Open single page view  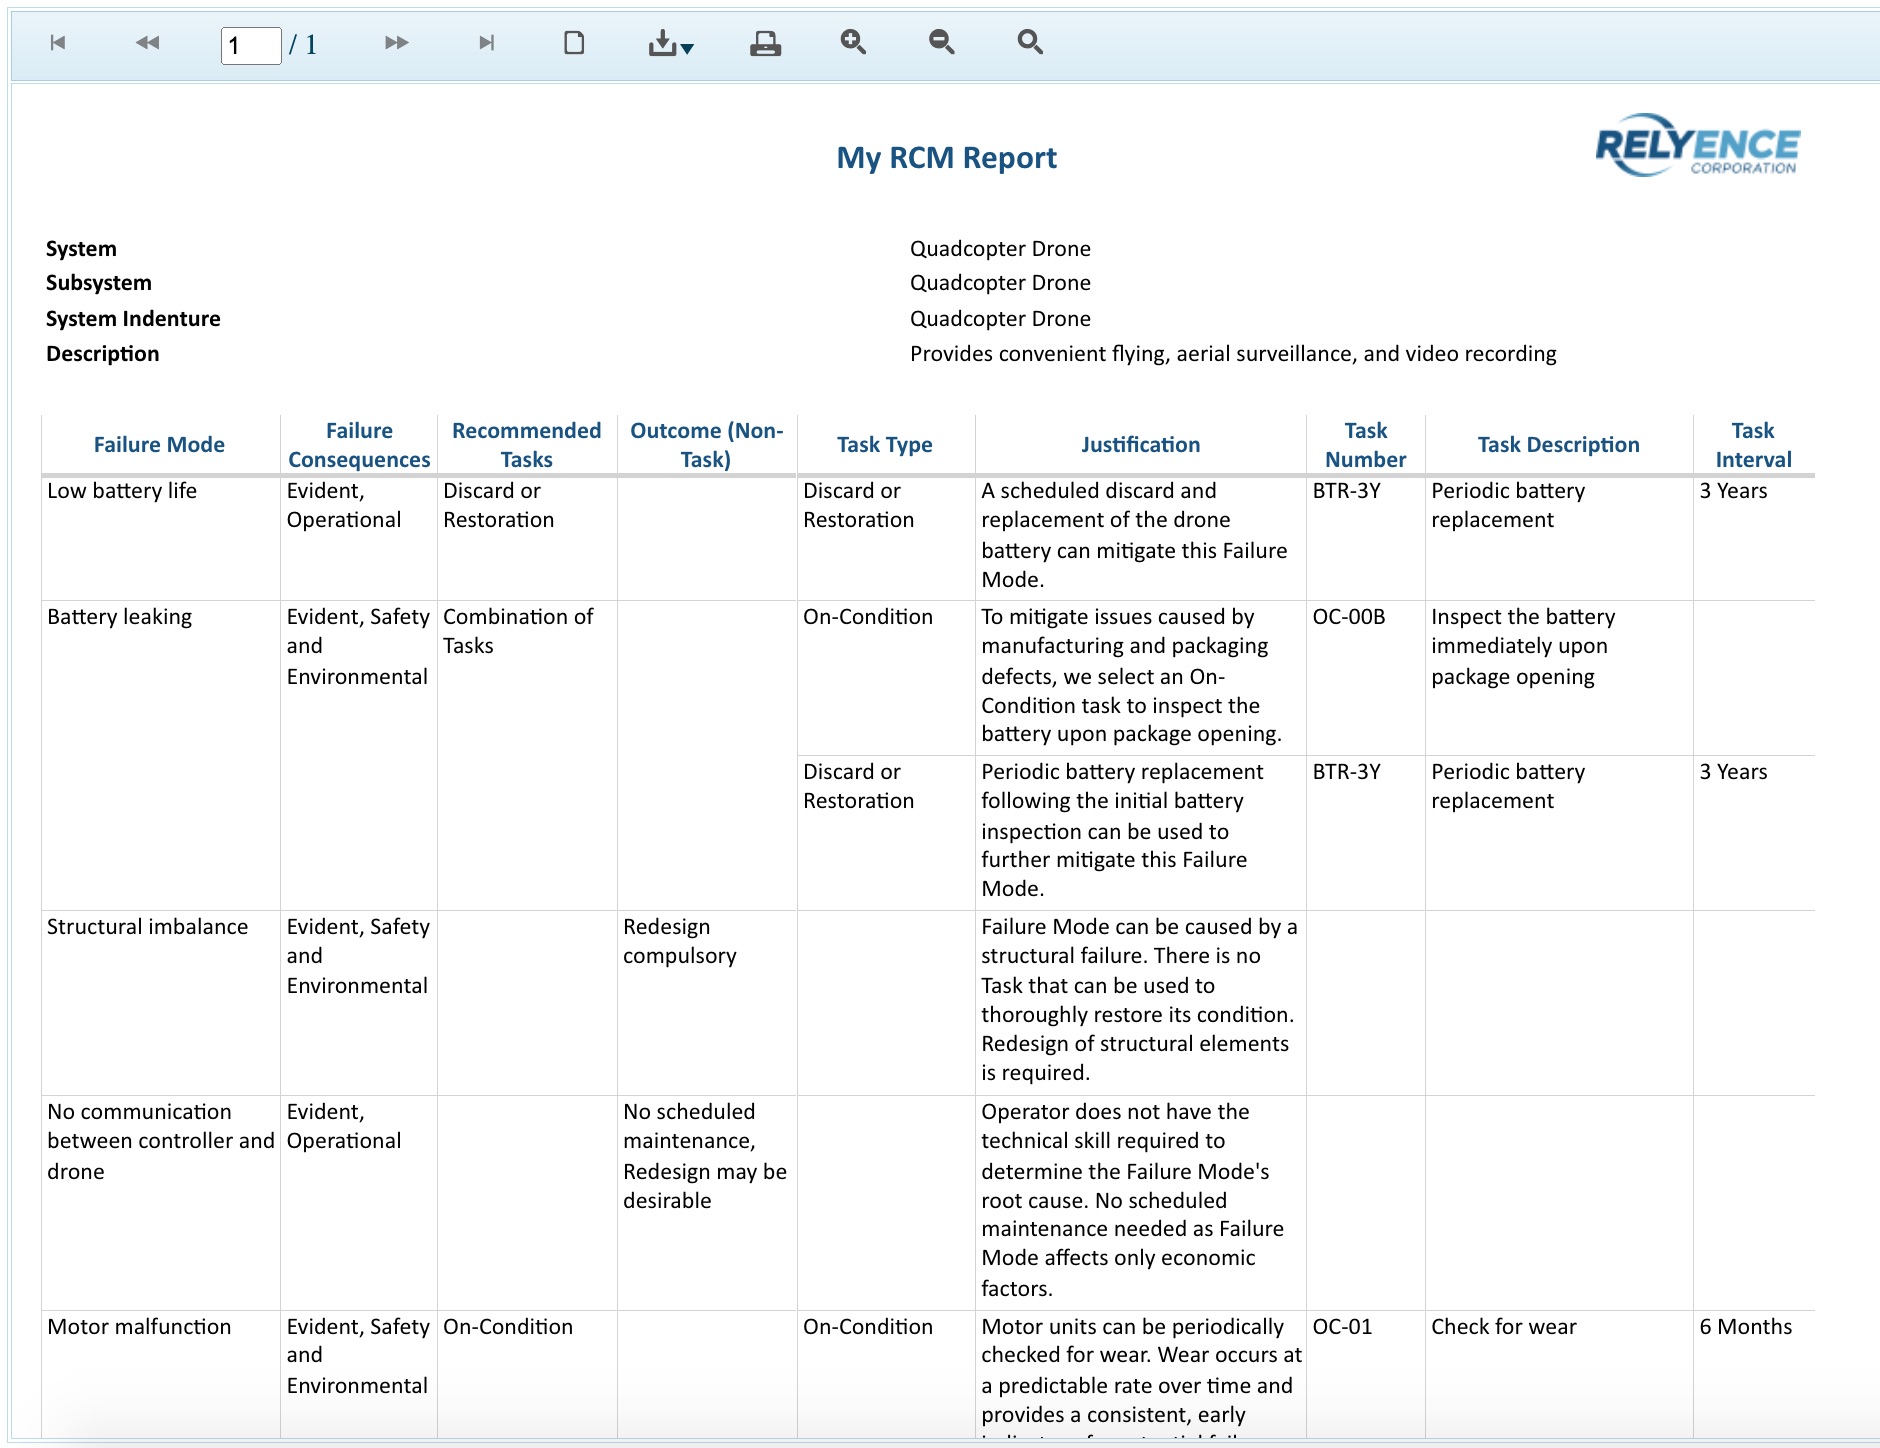573,43
